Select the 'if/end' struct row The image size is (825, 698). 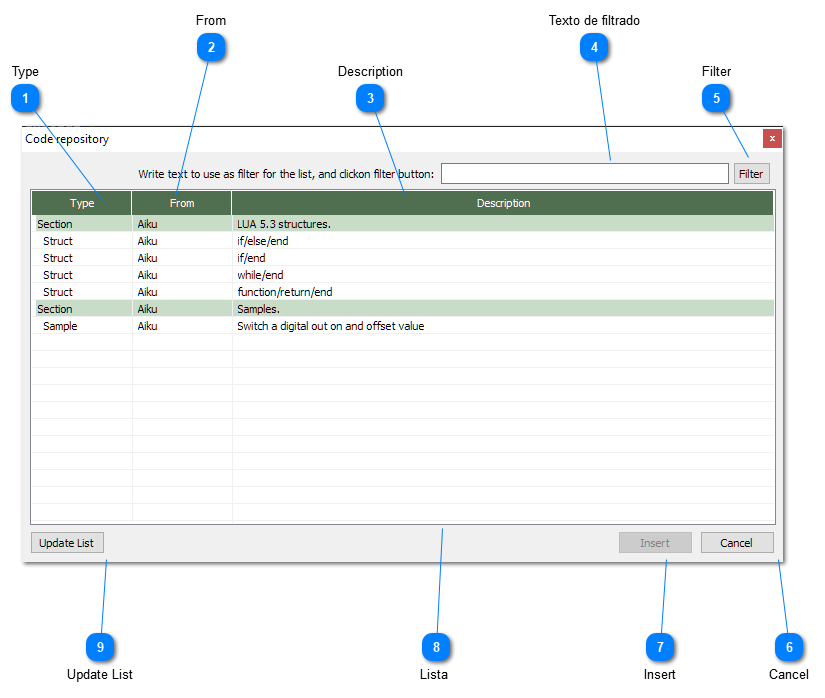[x=403, y=258]
